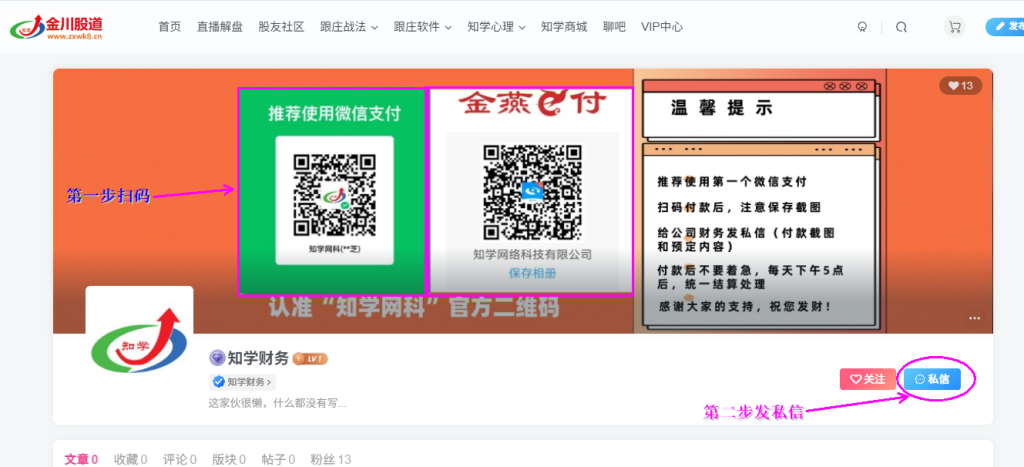This screenshot has width=1024, height=467.
Task: Expand the 跟庄战法 dropdown menu
Action: point(349,27)
